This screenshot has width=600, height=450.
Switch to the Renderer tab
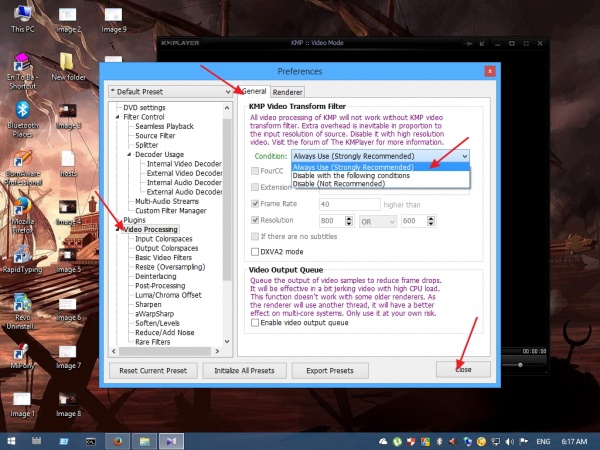pyautogui.click(x=287, y=92)
